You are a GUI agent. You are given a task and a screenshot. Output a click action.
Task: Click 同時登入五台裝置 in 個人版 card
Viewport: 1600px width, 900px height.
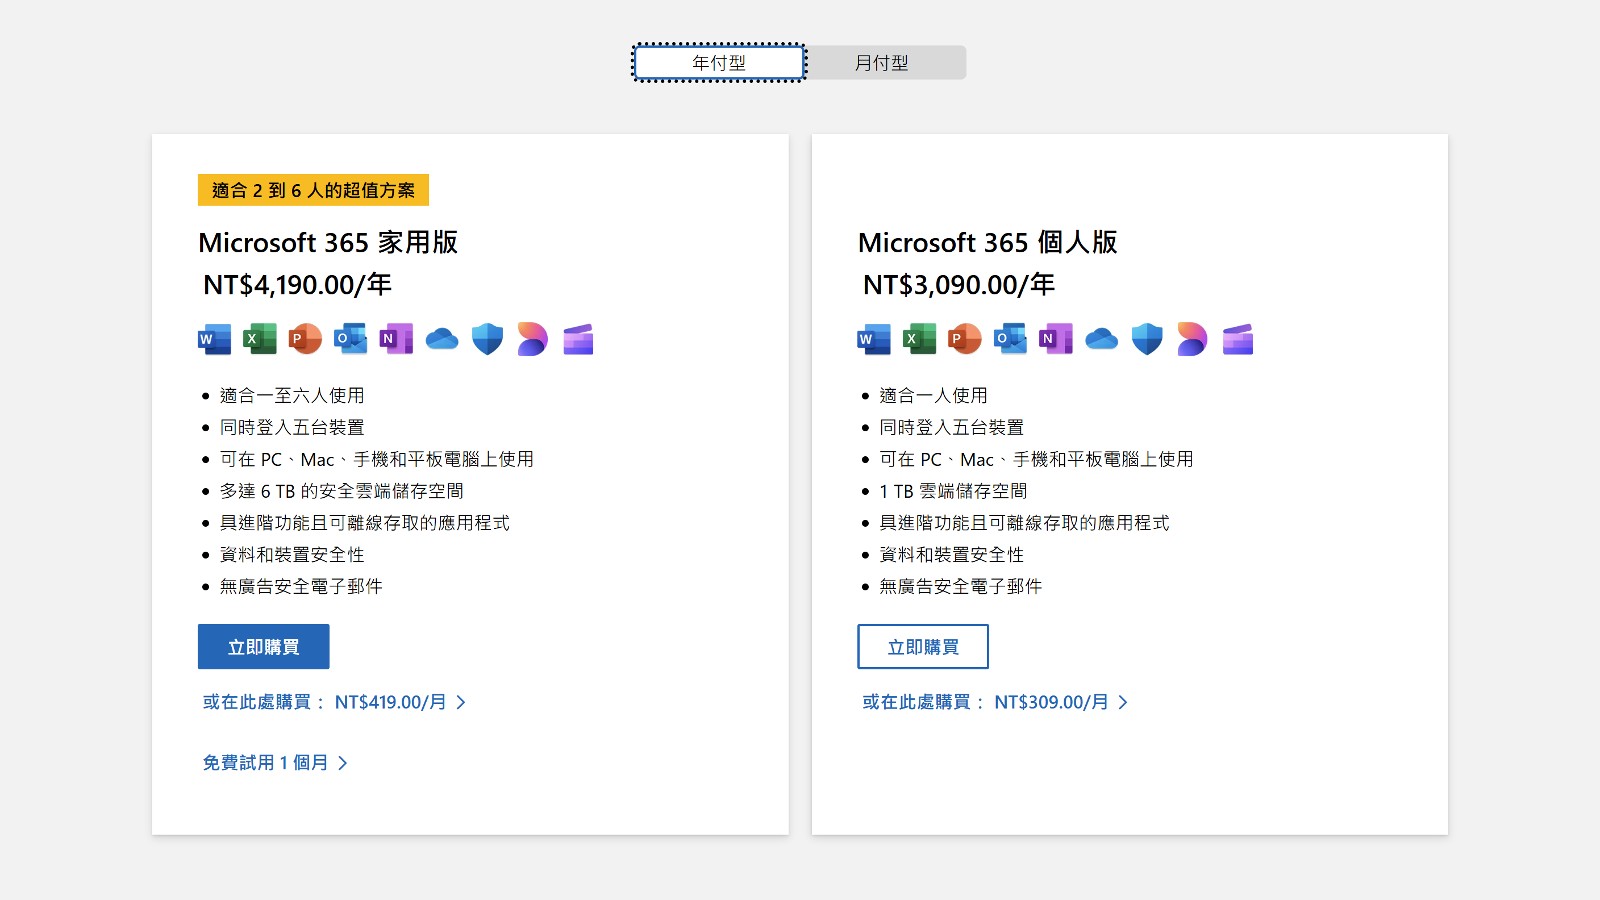click(x=952, y=428)
